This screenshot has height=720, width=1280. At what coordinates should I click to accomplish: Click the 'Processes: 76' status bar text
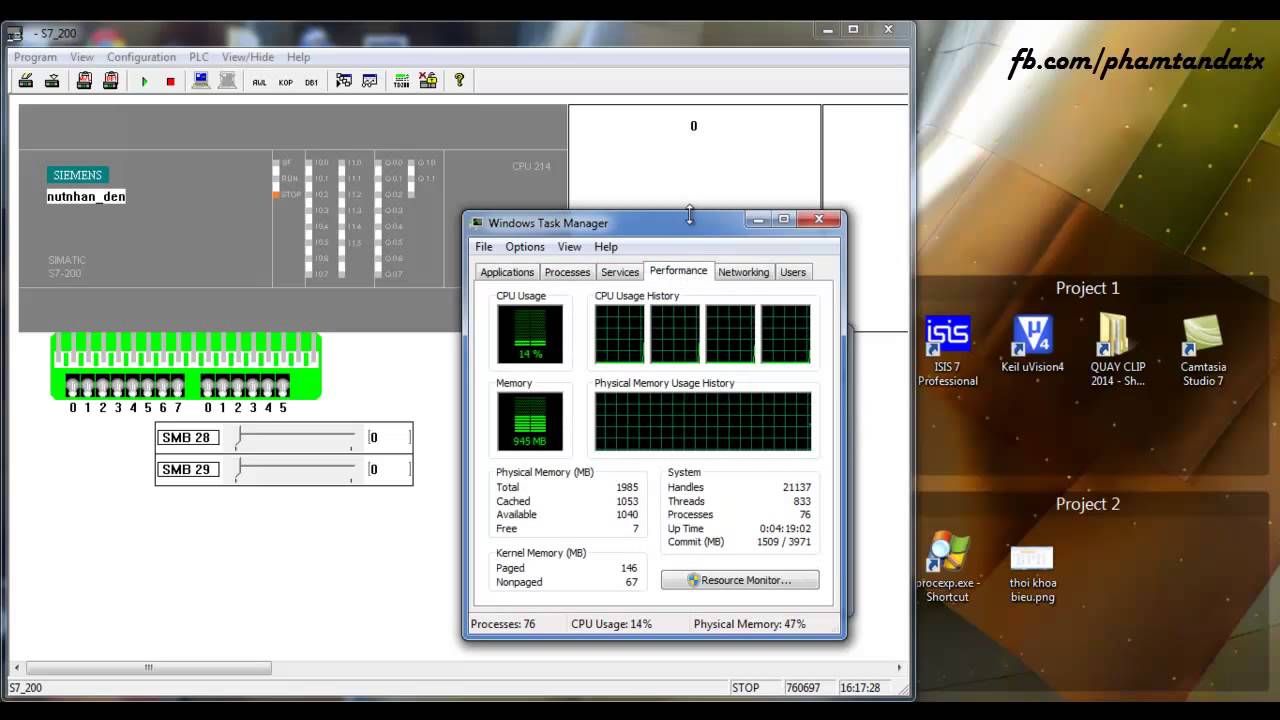[503, 624]
